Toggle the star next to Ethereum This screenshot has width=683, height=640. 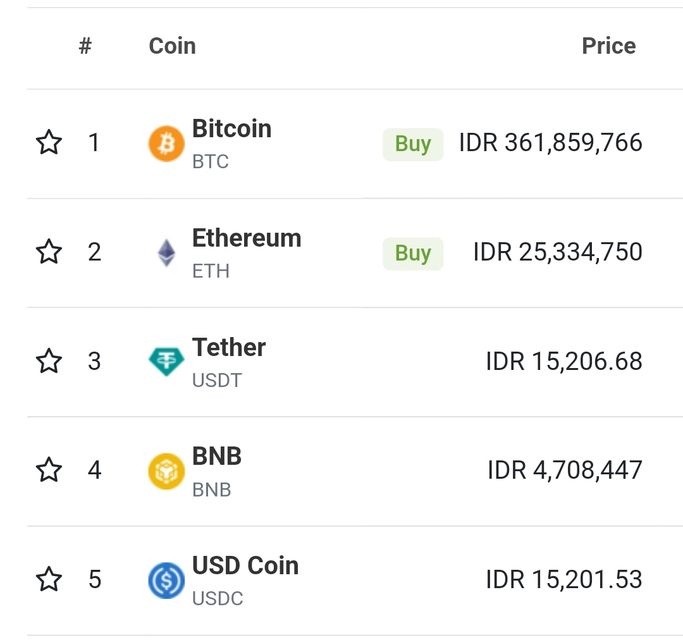click(x=49, y=252)
